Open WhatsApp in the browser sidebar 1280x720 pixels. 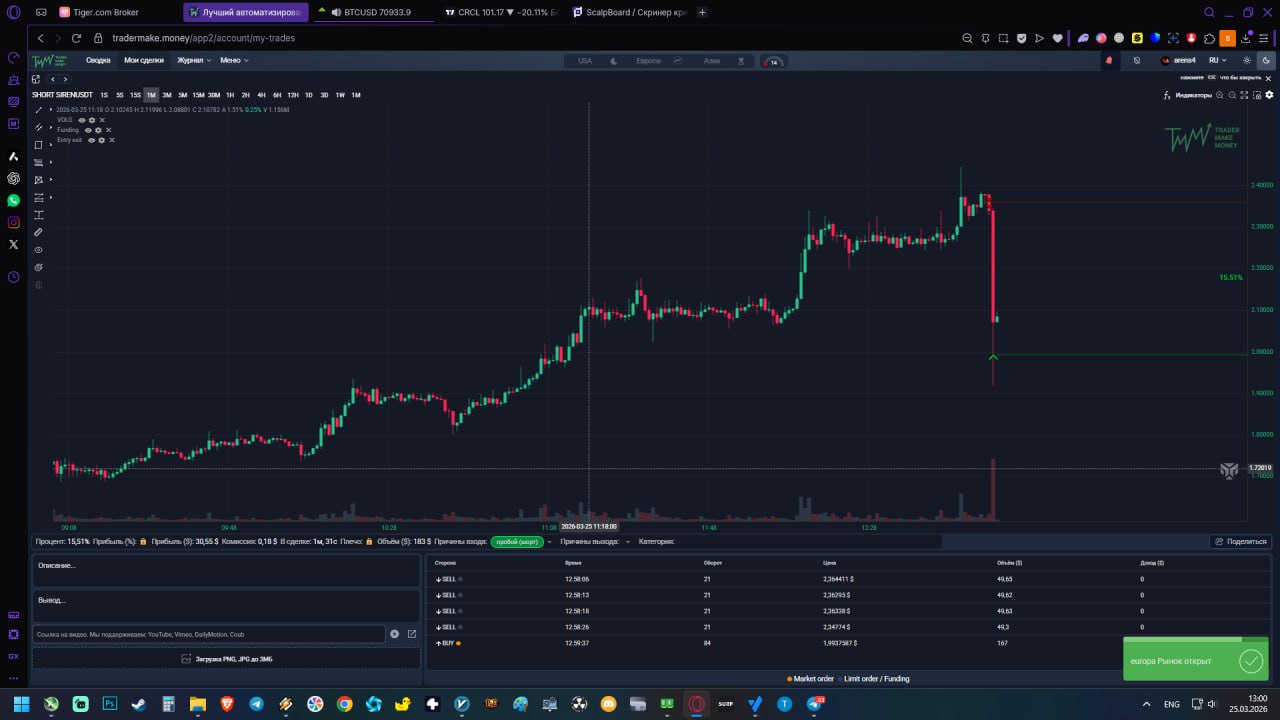pyautogui.click(x=13, y=200)
